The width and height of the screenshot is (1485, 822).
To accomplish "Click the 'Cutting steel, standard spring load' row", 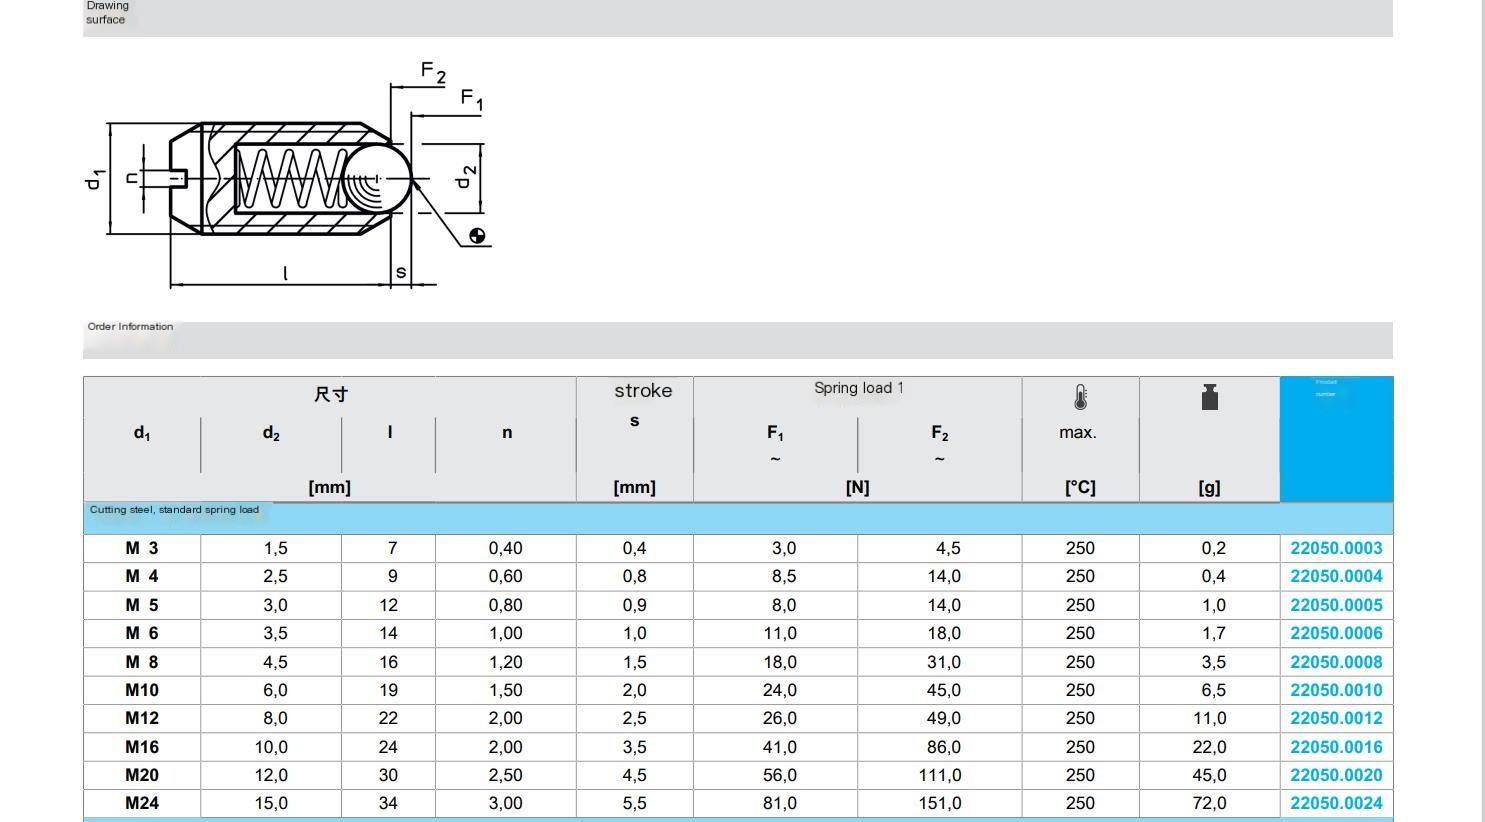I will pos(738,518).
